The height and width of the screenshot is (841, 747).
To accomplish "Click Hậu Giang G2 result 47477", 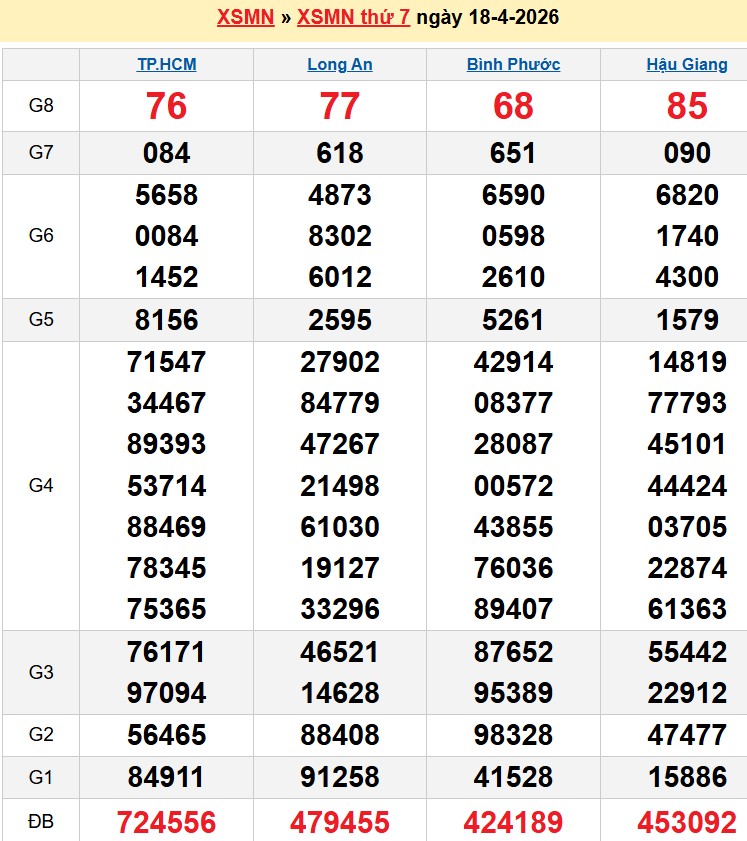I will 687,735.
